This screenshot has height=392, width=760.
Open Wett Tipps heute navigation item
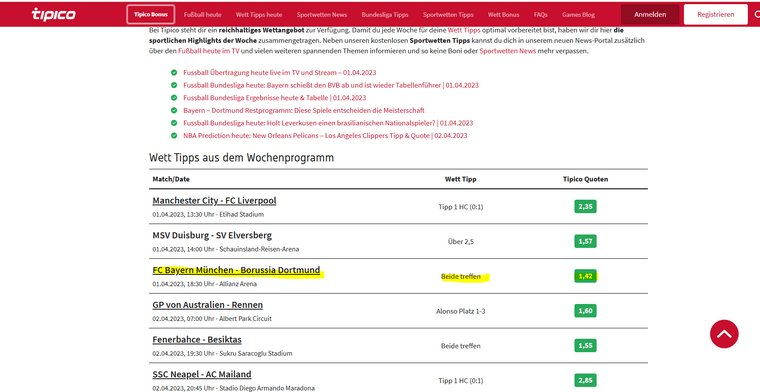pos(259,15)
